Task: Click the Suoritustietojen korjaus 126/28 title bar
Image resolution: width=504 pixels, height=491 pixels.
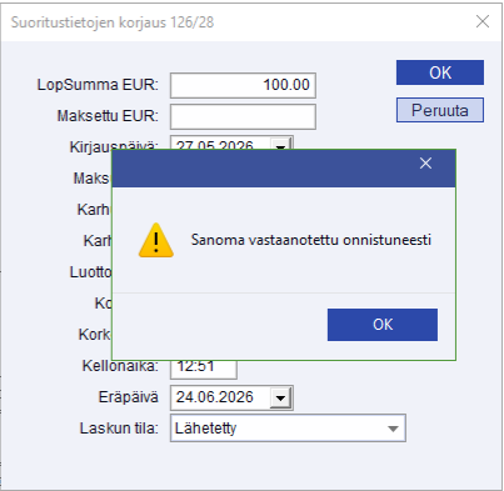Action: point(233,22)
